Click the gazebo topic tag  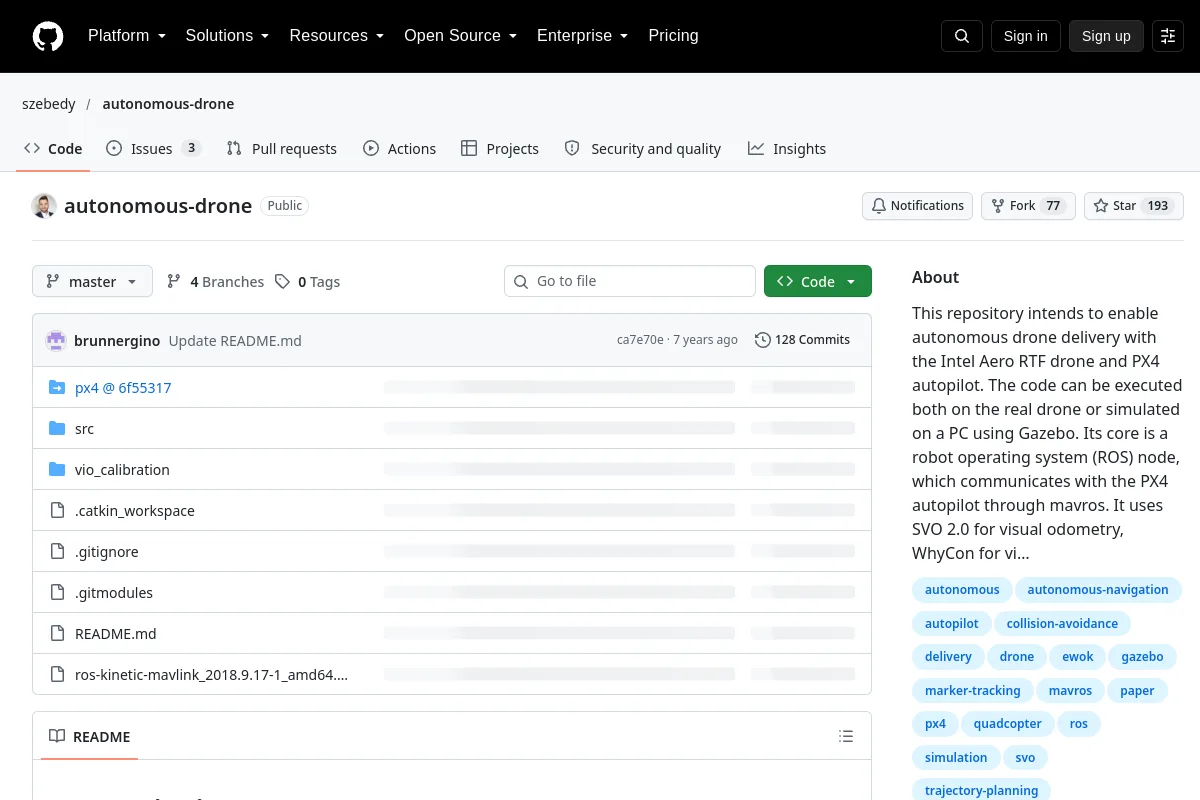click(x=1142, y=657)
